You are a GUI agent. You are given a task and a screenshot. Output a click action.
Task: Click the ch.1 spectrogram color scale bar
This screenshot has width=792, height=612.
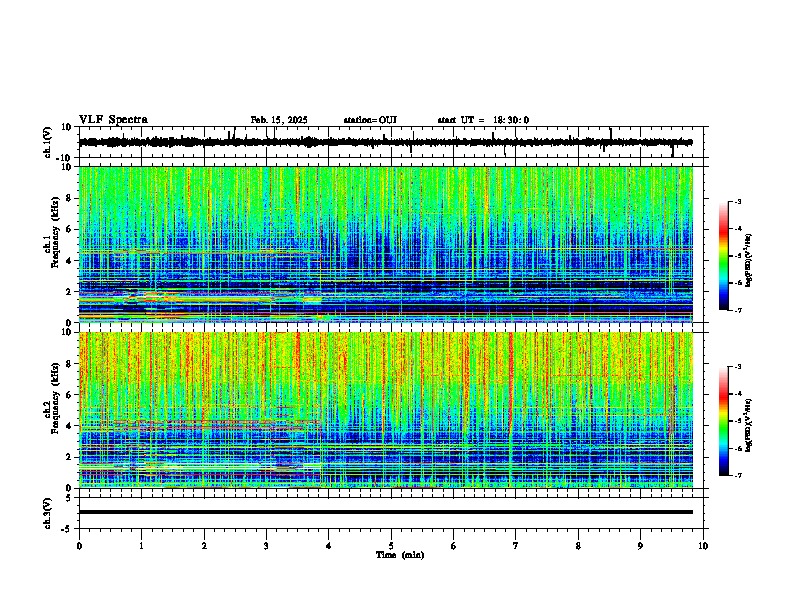coord(723,256)
